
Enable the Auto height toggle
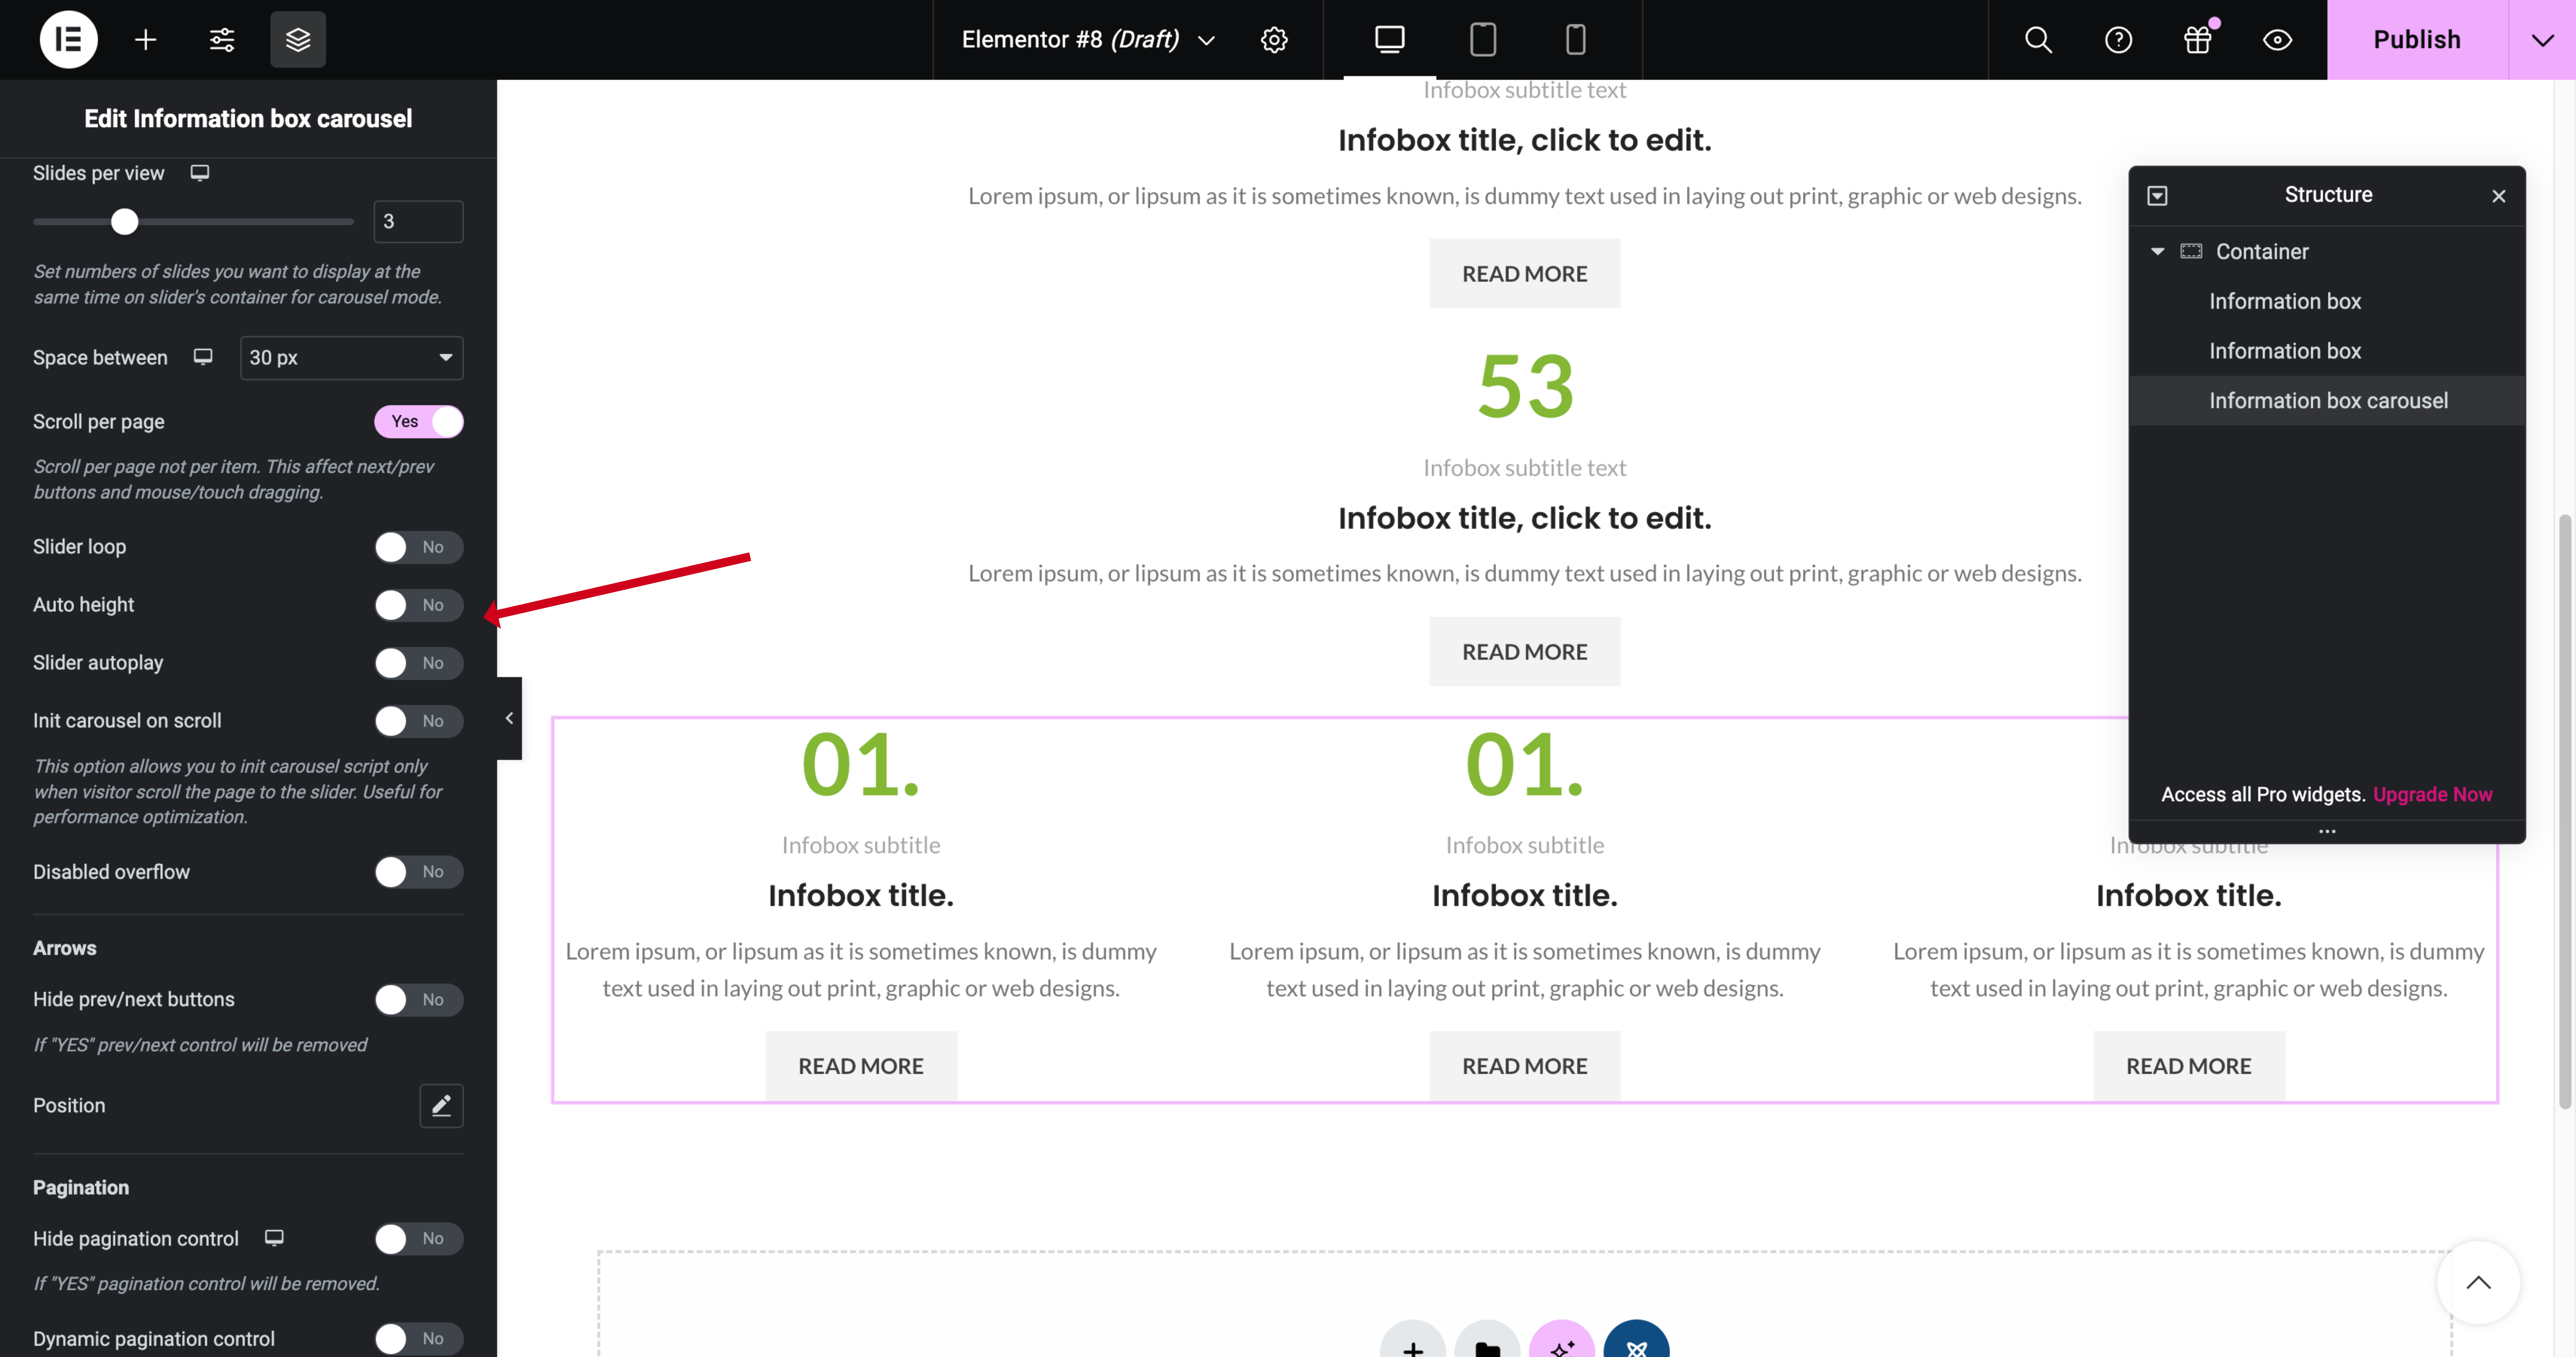[x=419, y=605]
